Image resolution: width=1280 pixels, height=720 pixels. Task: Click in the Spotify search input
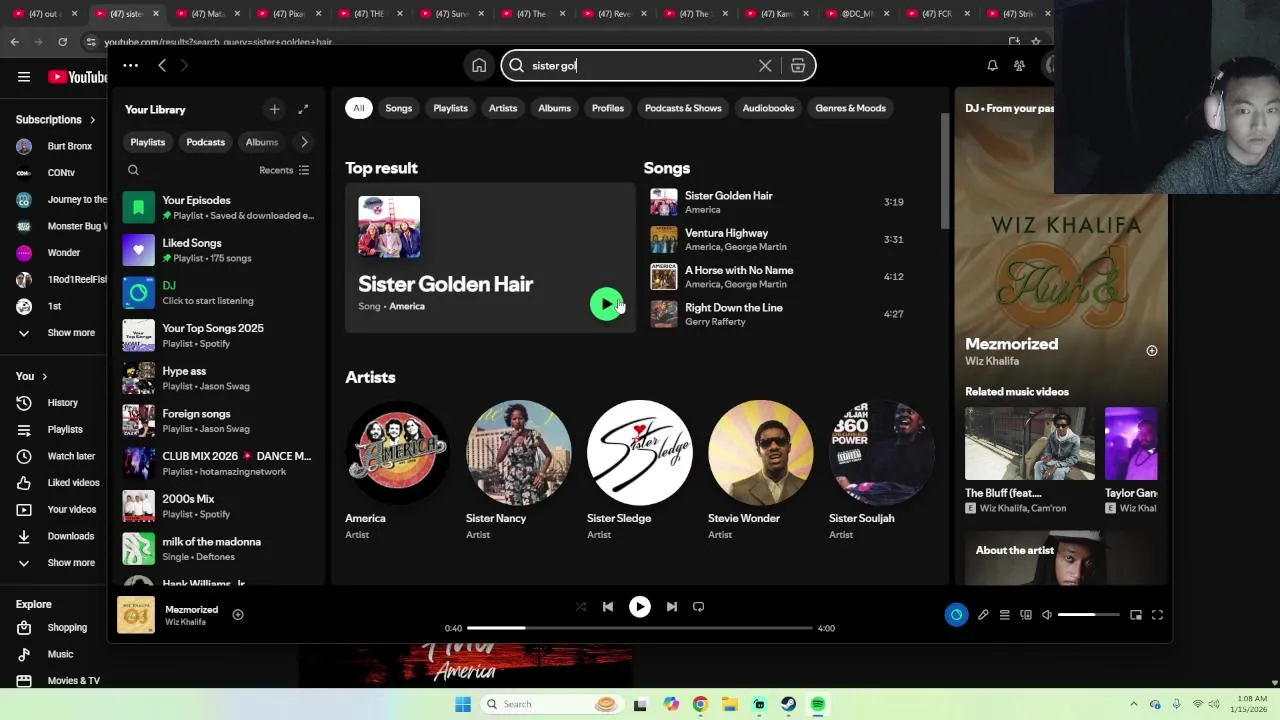tap(640, 66)
